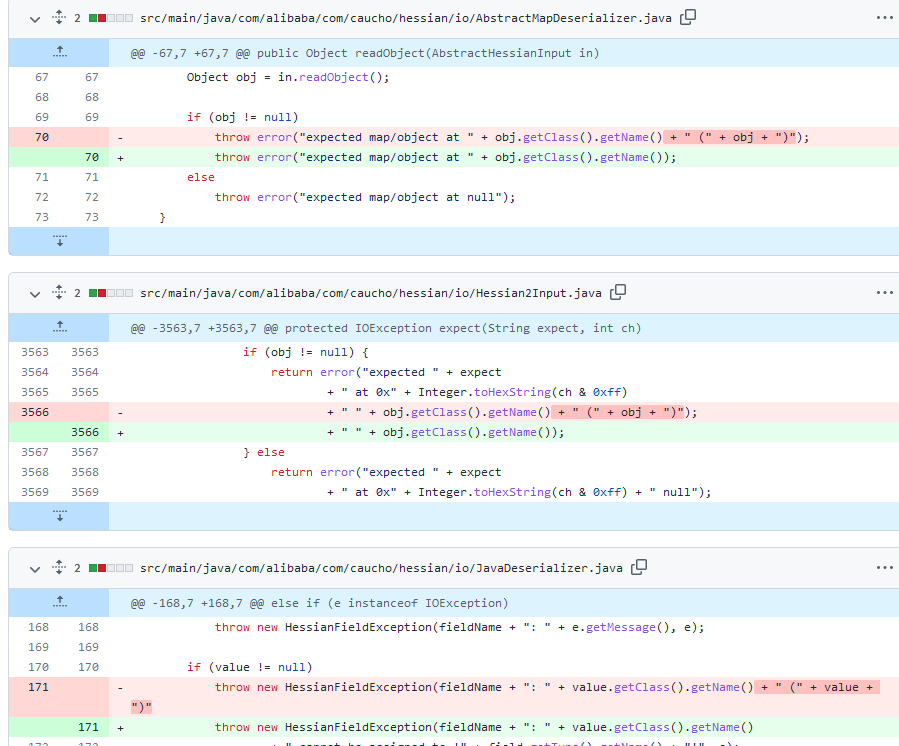Click line 71 'else' keyword

pos(201,177)
